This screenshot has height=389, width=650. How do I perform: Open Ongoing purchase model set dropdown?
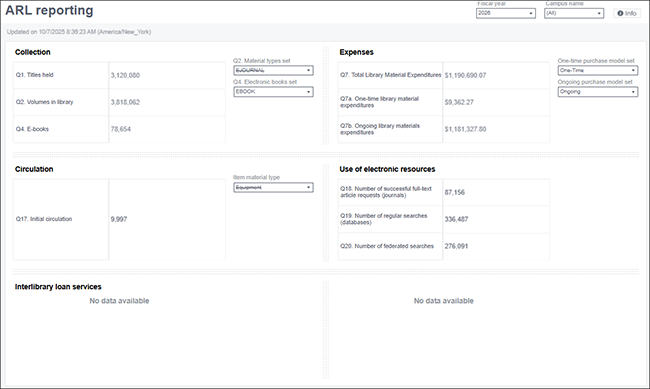(598, 92)
